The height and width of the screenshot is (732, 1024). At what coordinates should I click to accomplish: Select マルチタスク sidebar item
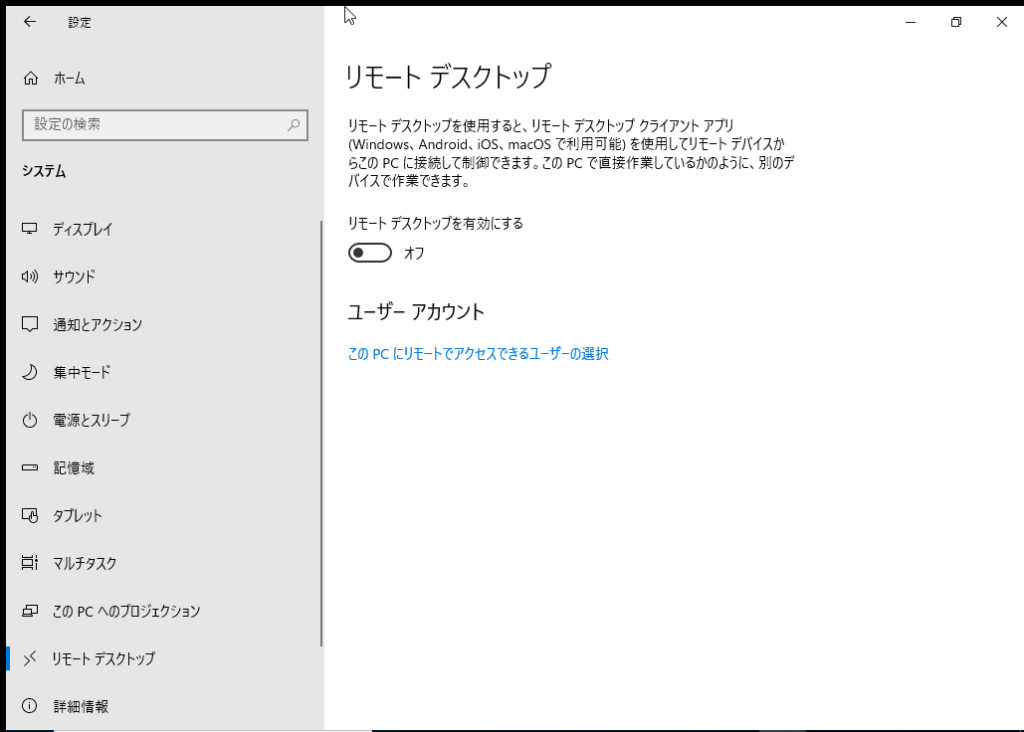coord(84,564)
